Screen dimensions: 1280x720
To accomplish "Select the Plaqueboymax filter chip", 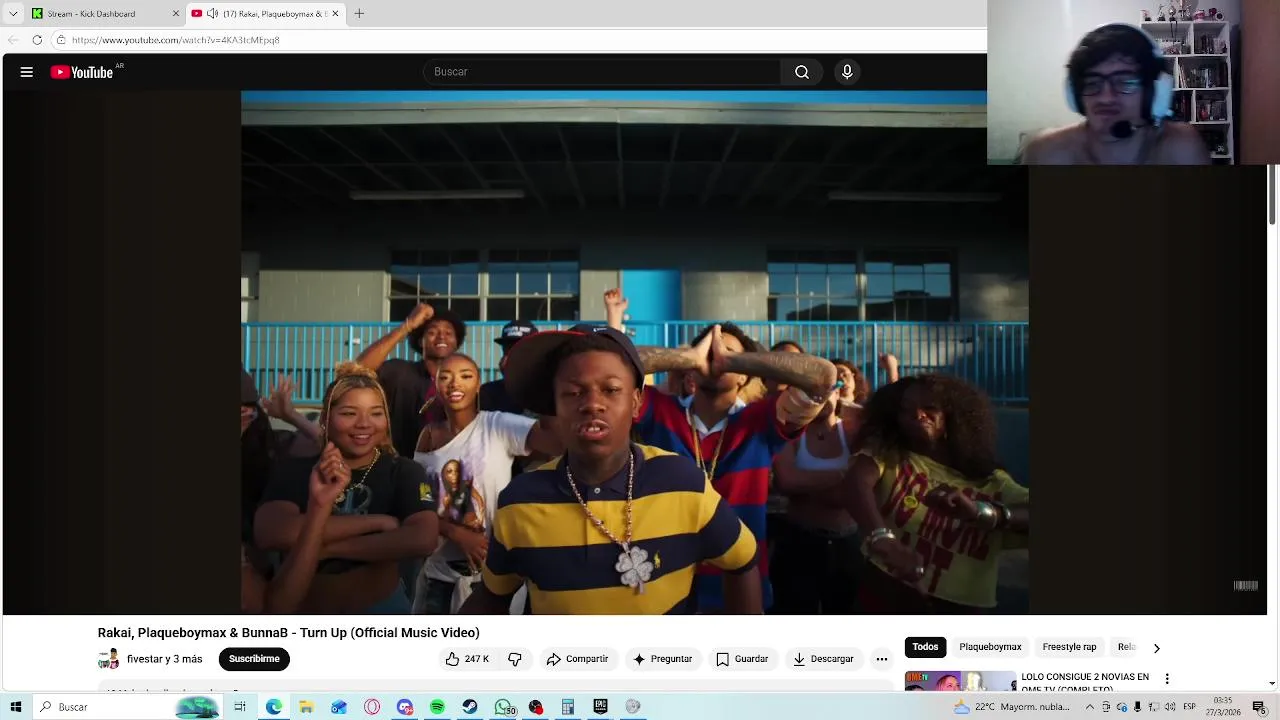I will point(990,647).
